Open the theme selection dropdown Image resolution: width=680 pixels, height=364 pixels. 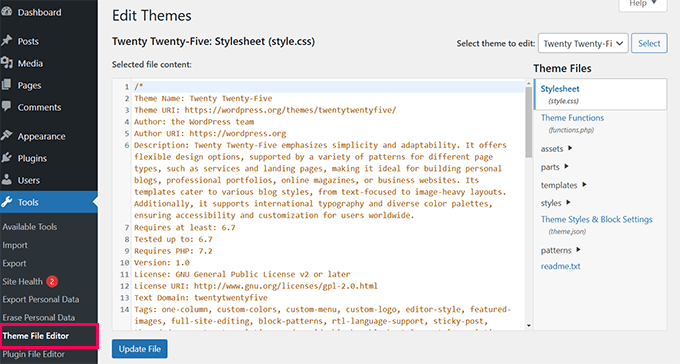583,43
